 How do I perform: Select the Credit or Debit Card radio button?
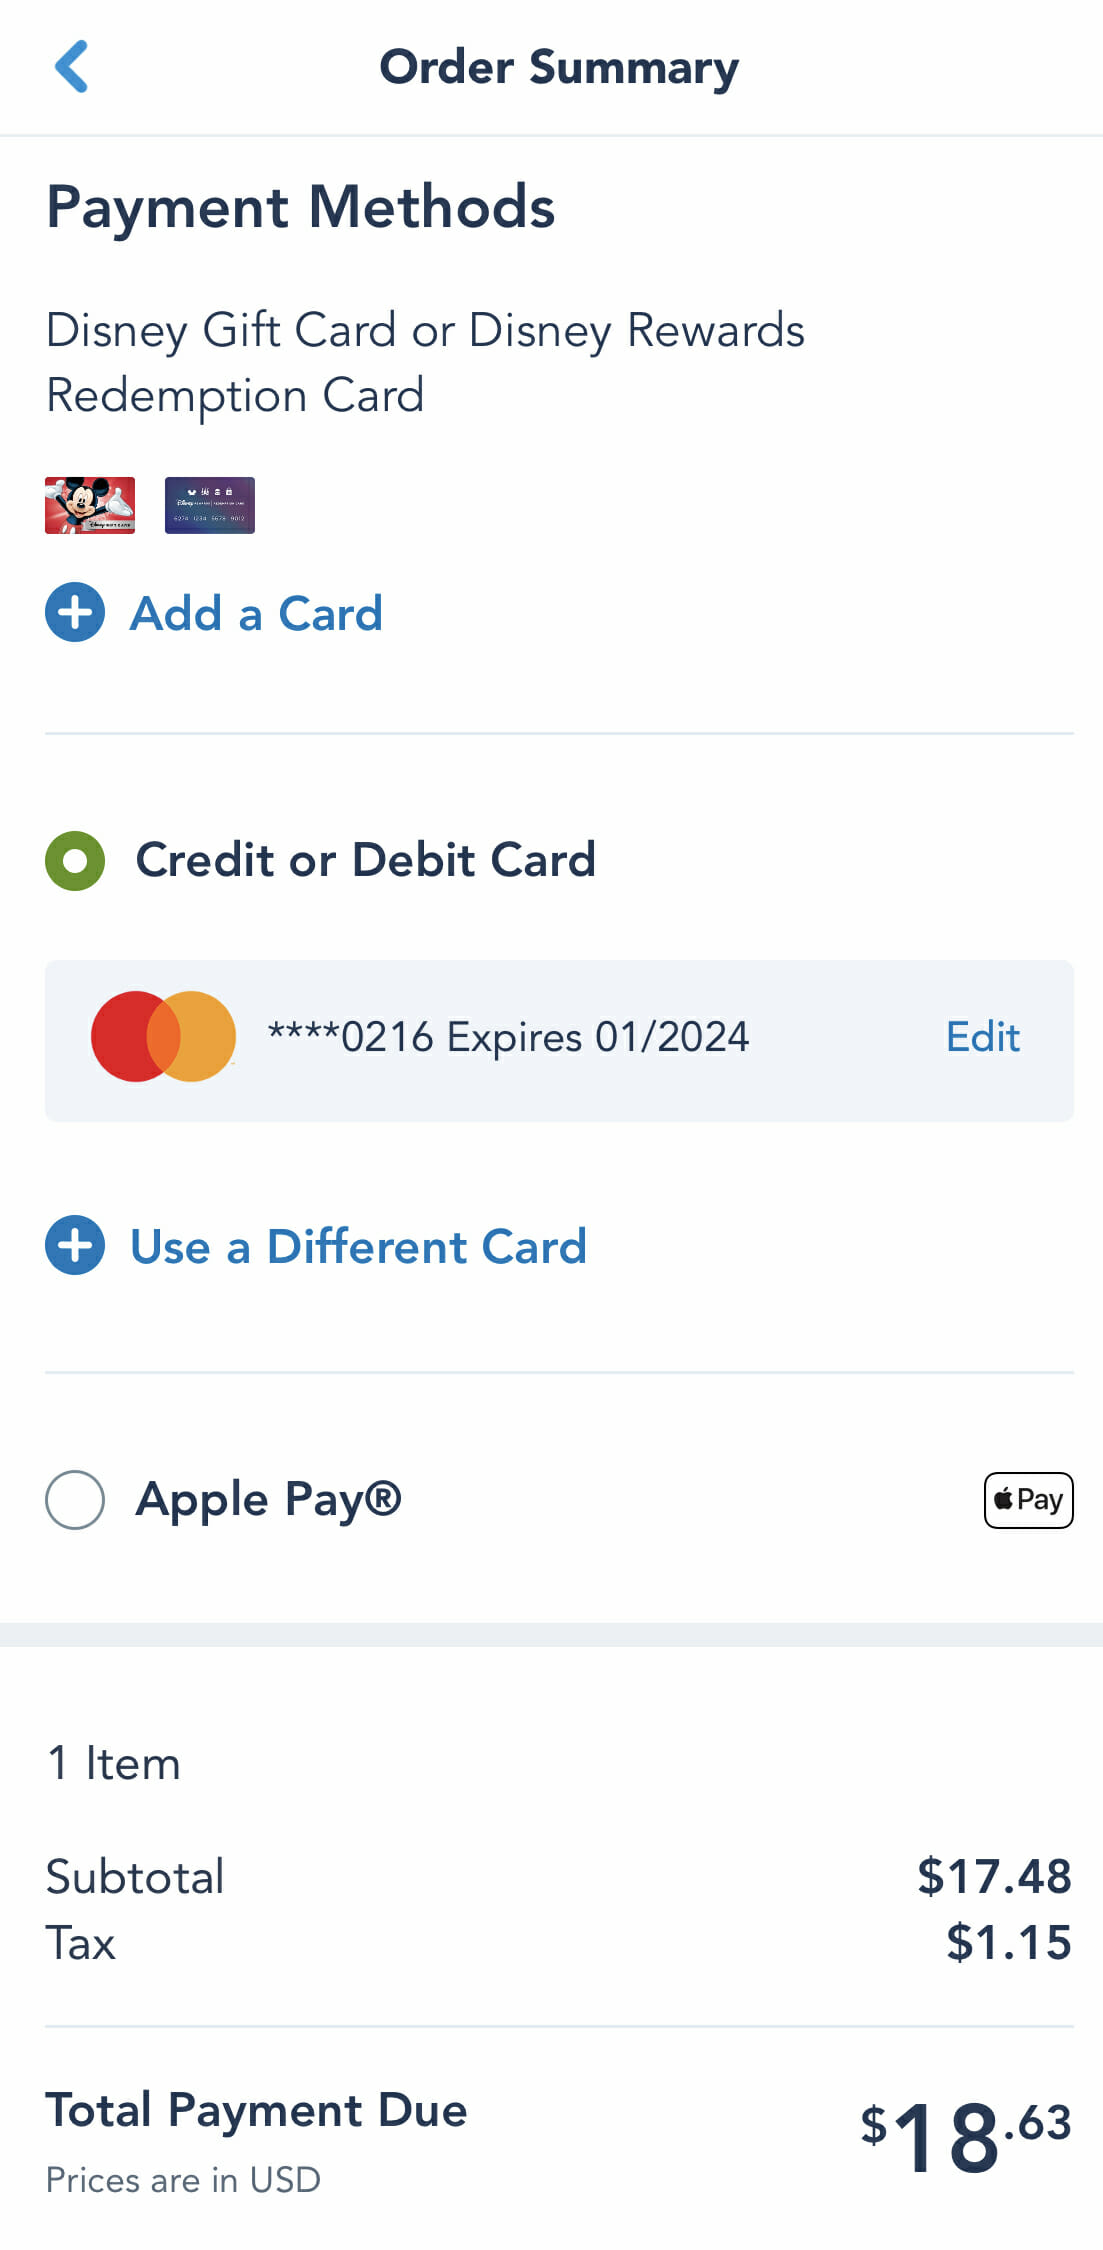tap(75, 861)
